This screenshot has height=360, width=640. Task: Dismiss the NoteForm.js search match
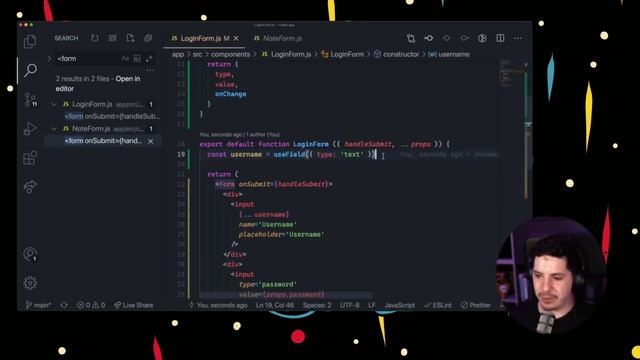[x=151, y=141]
